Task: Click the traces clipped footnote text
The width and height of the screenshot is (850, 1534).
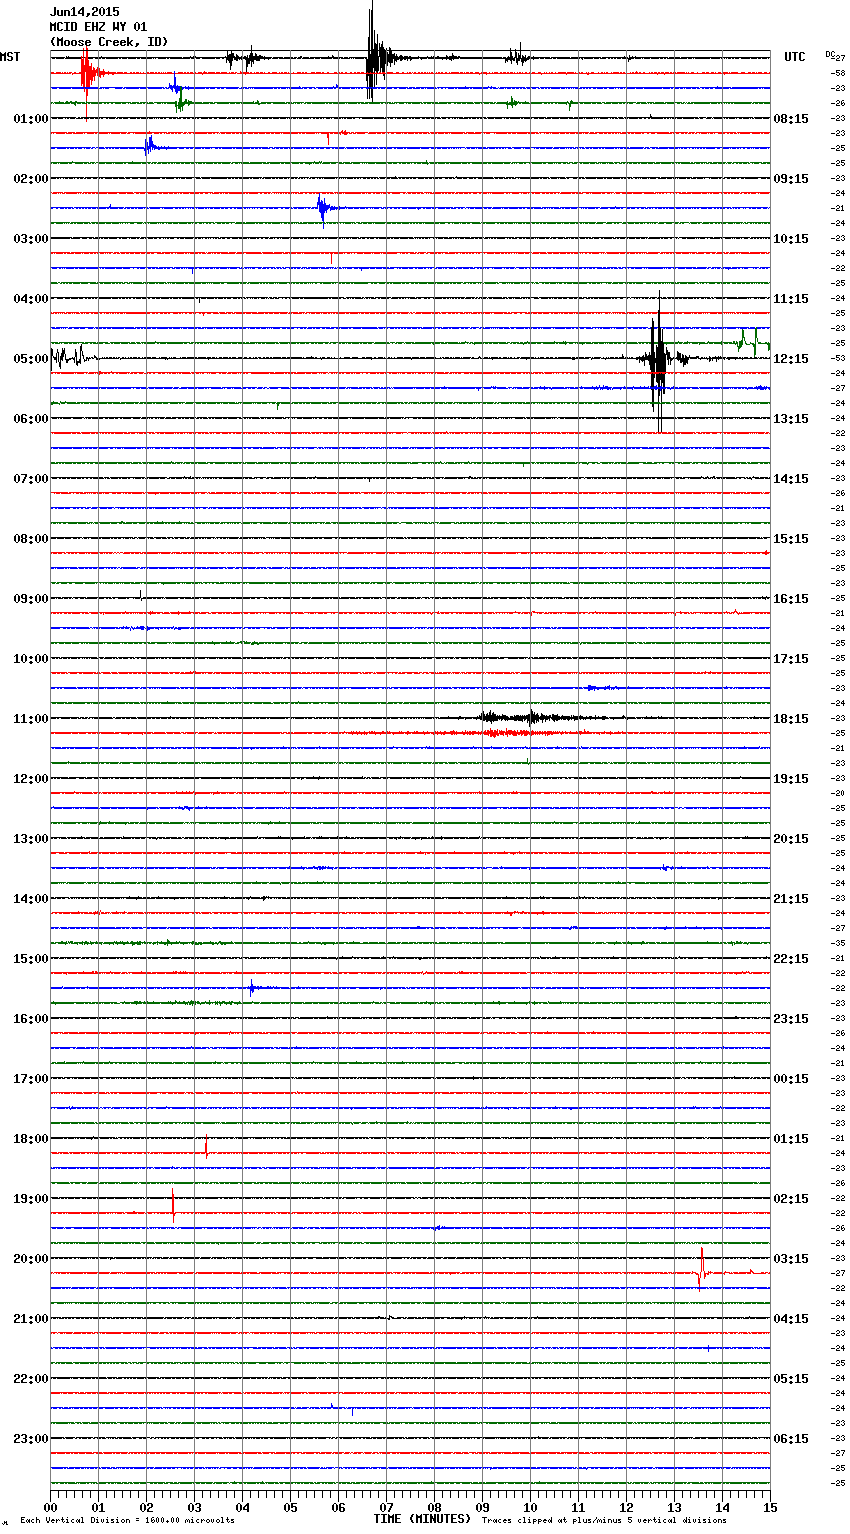Action: pos(604,1521)
